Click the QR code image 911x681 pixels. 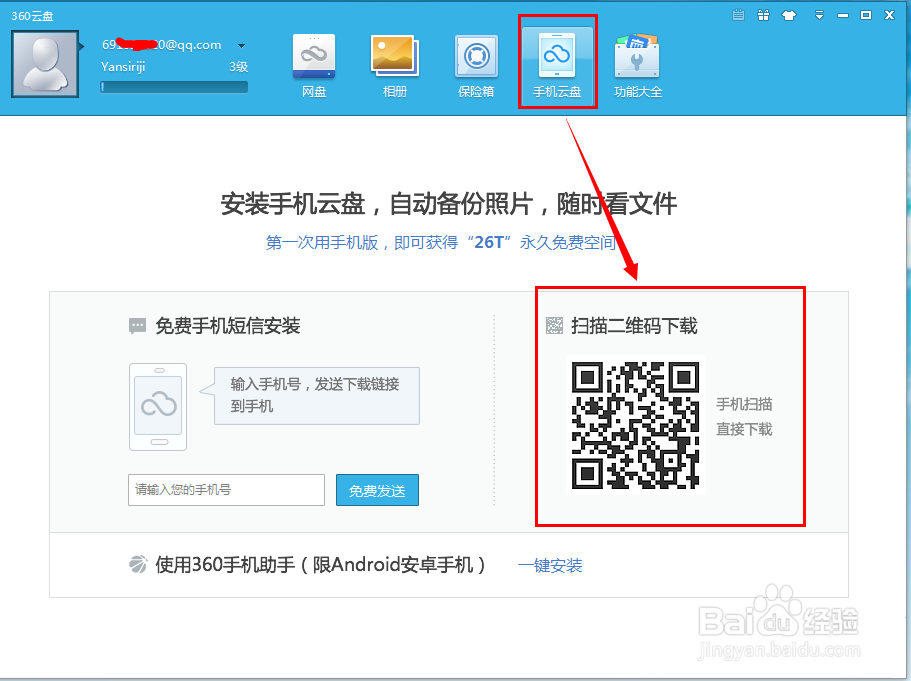pos(636,425)
